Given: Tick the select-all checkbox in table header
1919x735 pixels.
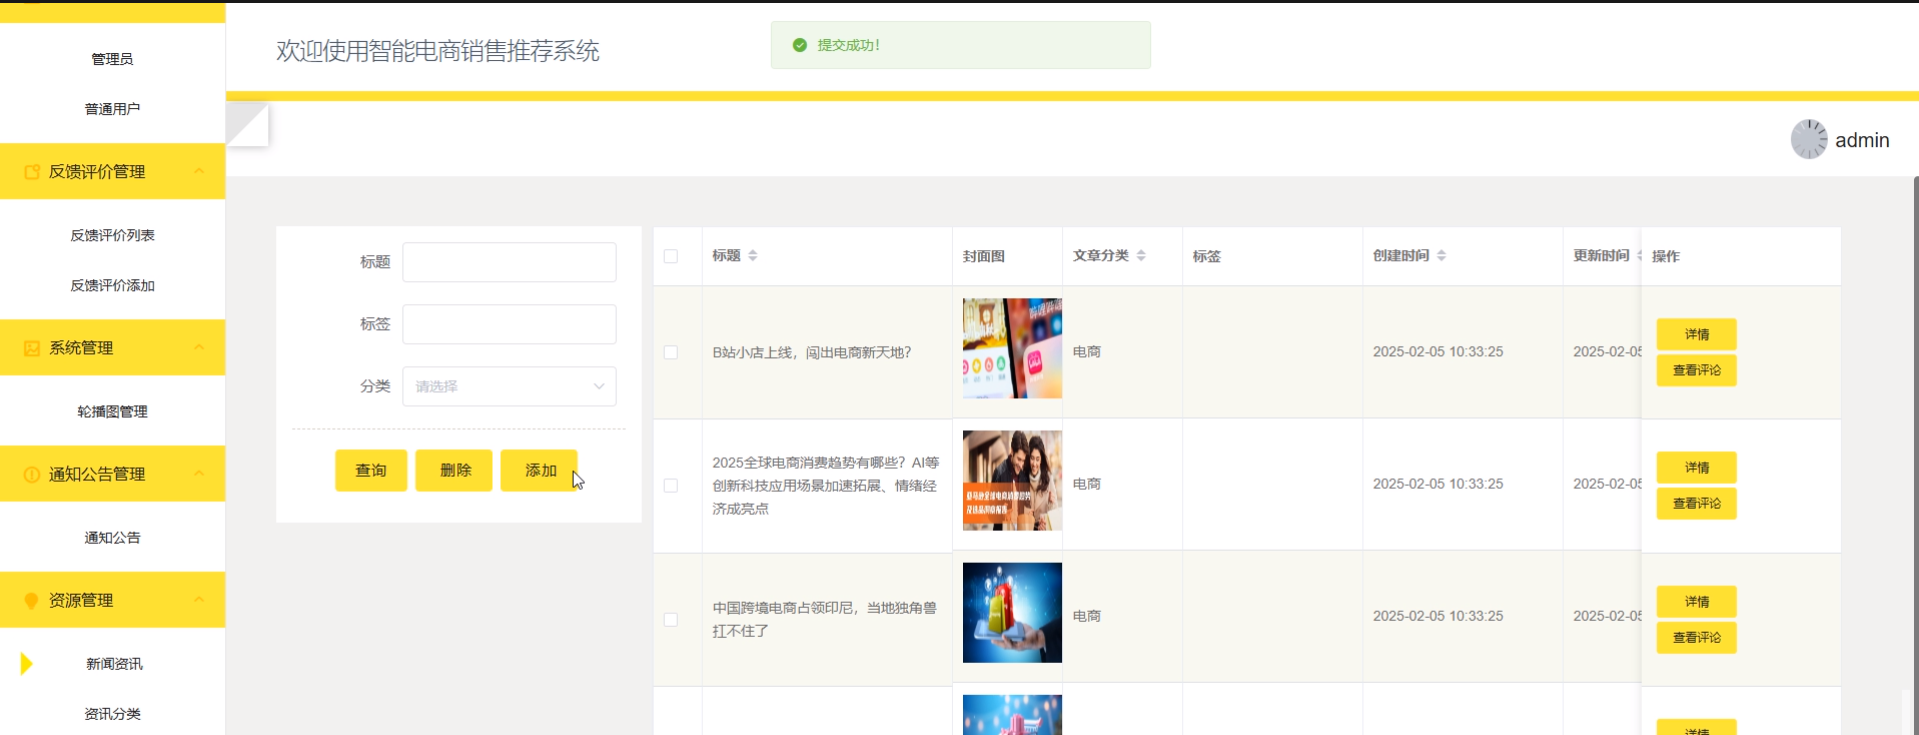Looking at the screenshot, I should pos(671,256).
